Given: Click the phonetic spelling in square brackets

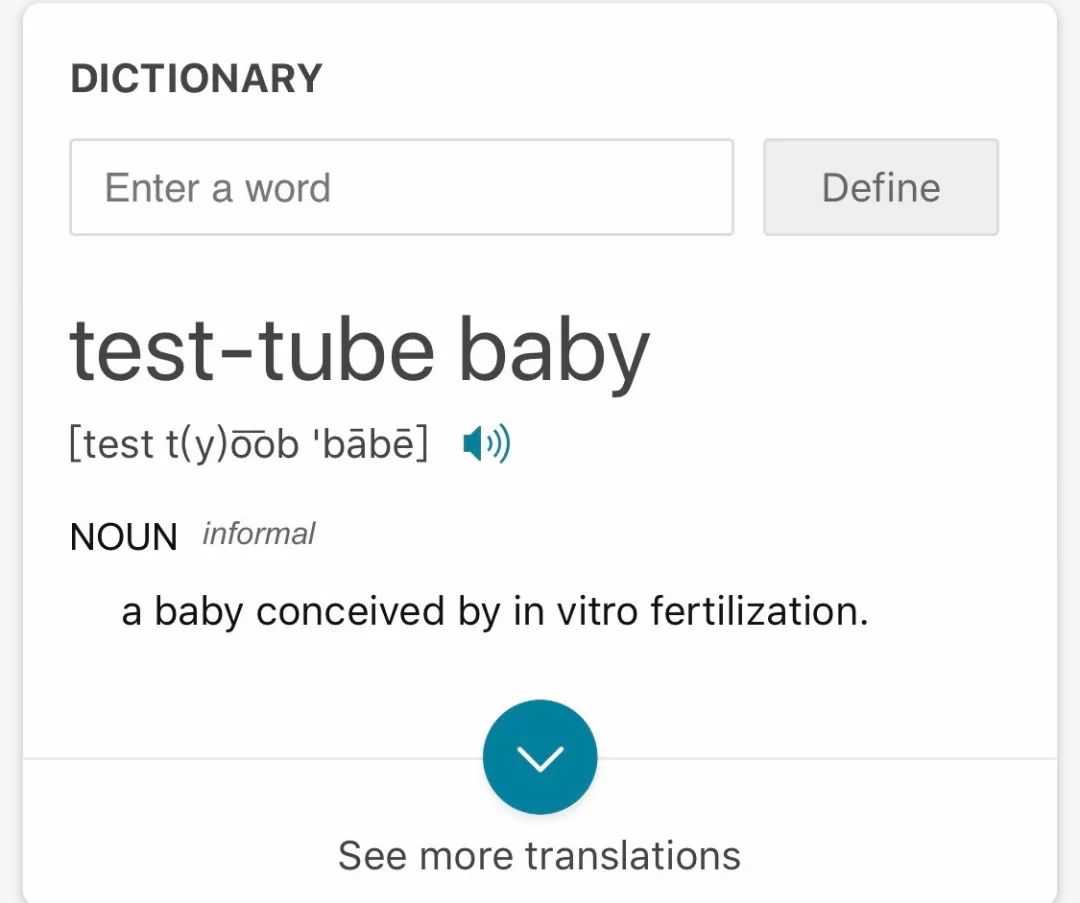Looking at the screenshot, I should (248, 443).
